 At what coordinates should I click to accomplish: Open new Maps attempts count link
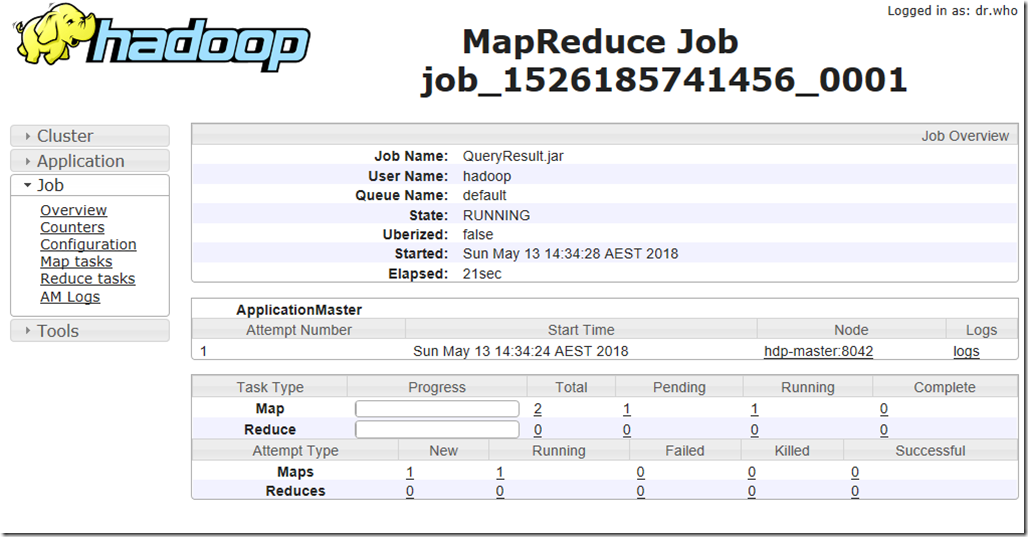point(410,472)
